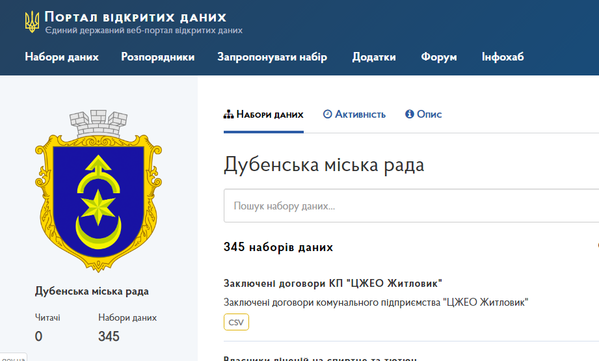
Task: Focus the Пошук набору даних search field
Action: [411, 206]
